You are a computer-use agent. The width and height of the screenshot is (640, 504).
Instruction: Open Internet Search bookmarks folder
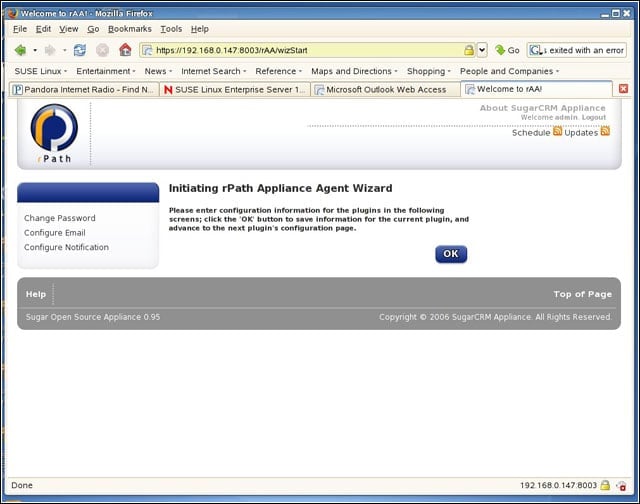(x=214, y=71)
